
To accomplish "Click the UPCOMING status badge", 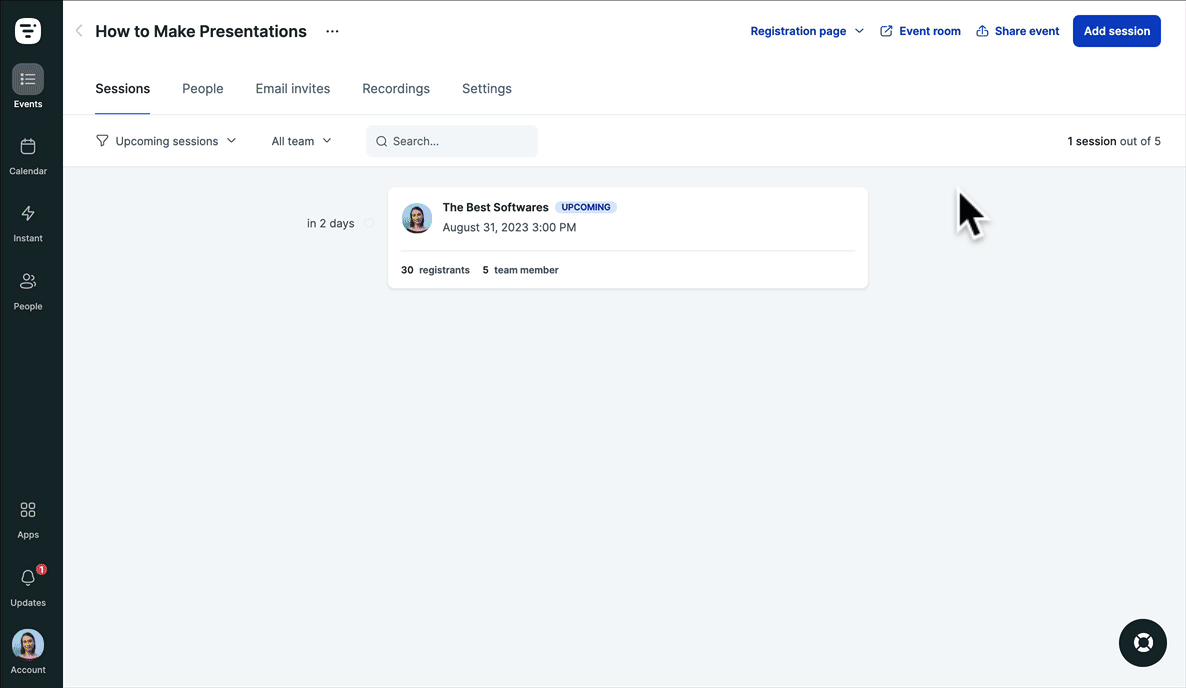I will coord(585,207).
